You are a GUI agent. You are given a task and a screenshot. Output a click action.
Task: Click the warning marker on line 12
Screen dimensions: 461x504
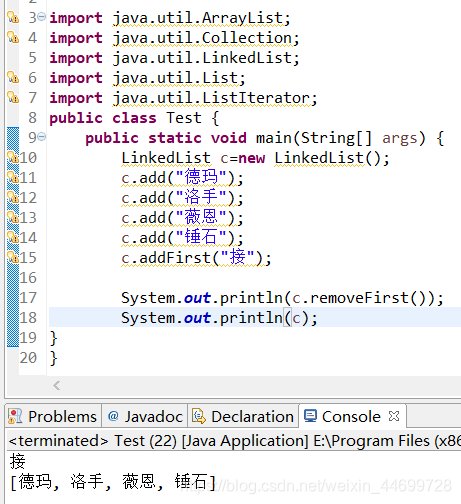coord(13,198)
